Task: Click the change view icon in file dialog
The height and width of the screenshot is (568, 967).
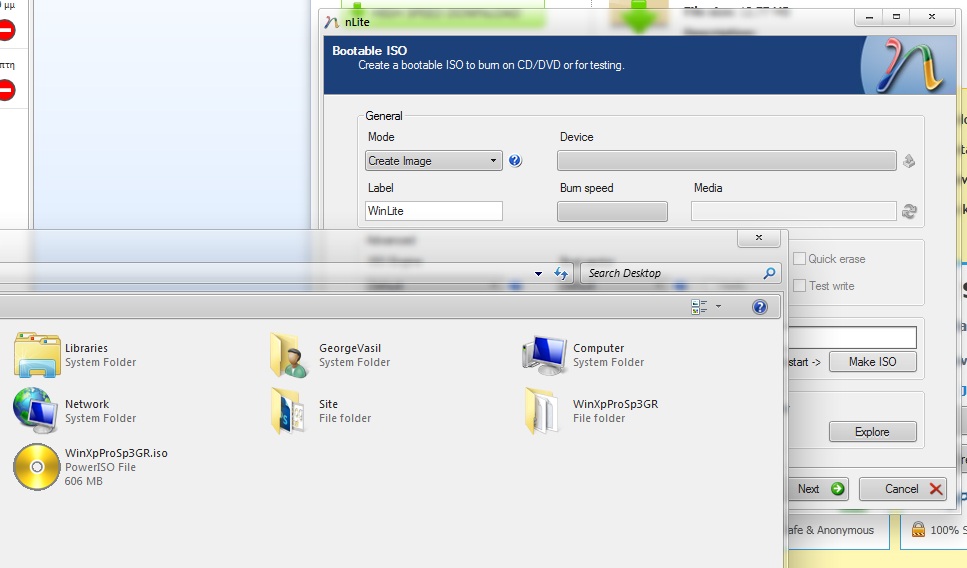Action: pos(699,307)
